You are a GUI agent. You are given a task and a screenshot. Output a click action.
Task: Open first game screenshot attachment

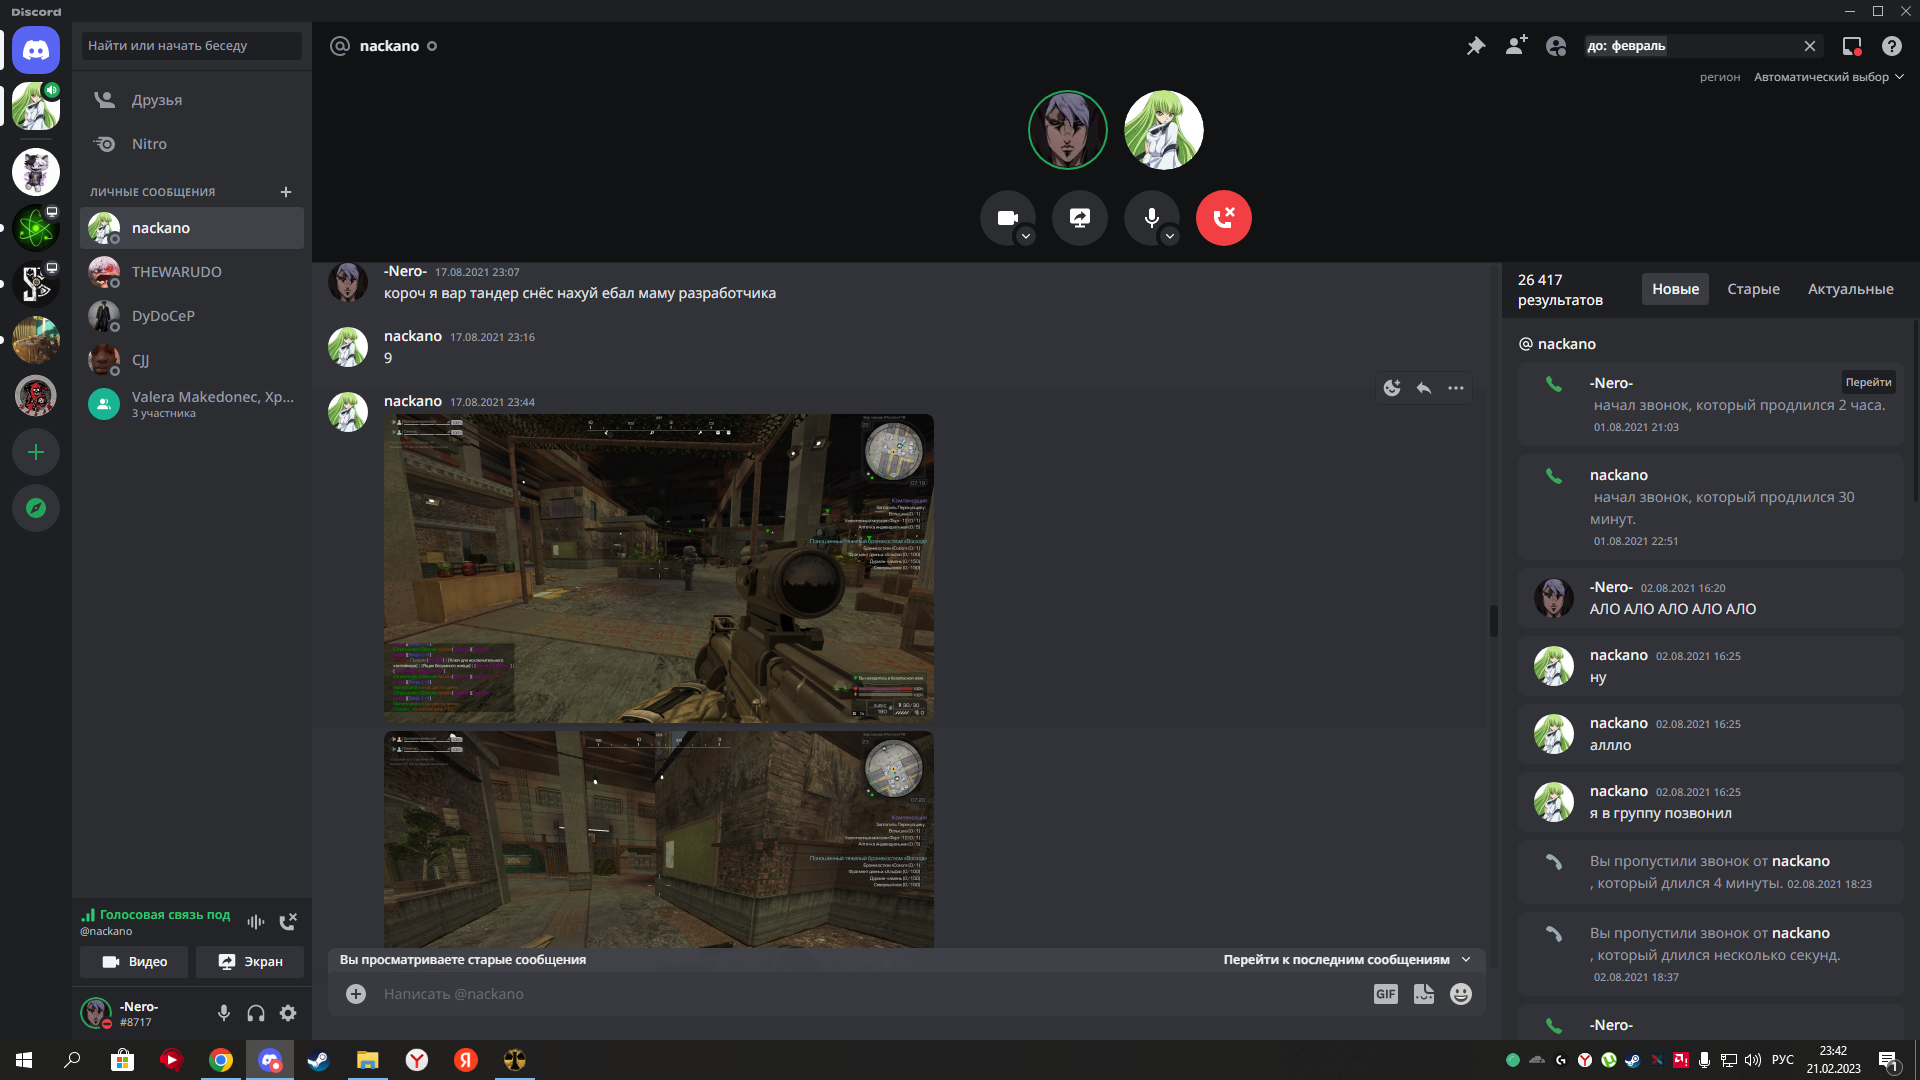coord(659,568)
